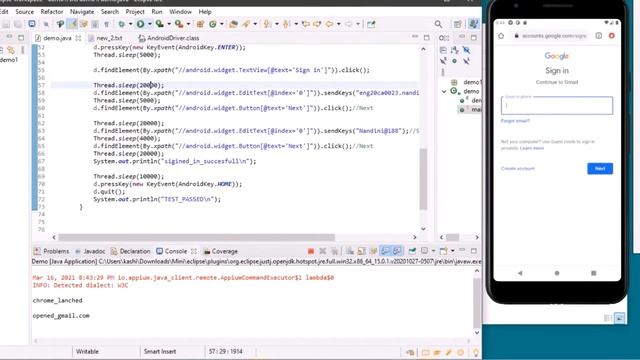Click the Terminate red square in Console
640x360 pixels.
coord(311,251)
